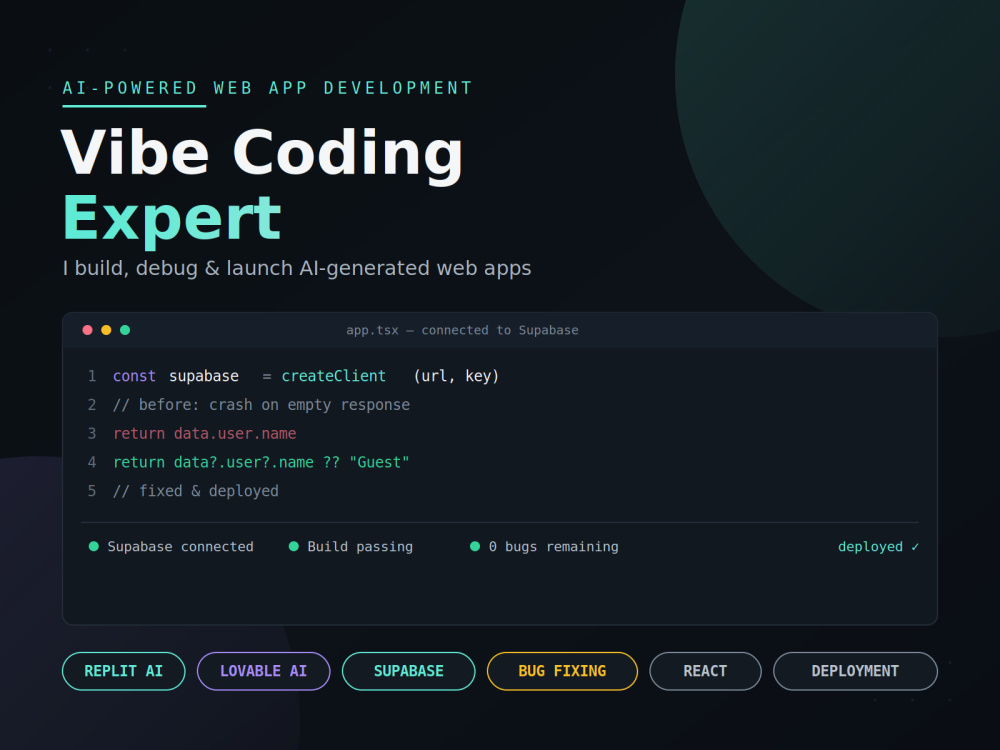Screen dimensions: 1000x750
Task: Click the 'I build, debug & launch' subtitle
Action: coord(297,268)
